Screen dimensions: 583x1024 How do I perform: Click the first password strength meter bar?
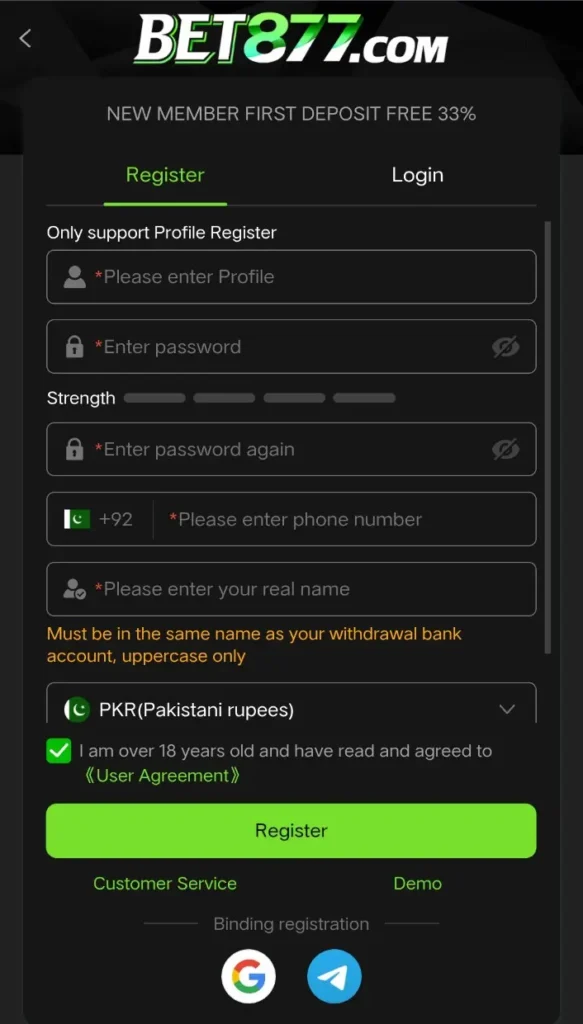[153, 397]
